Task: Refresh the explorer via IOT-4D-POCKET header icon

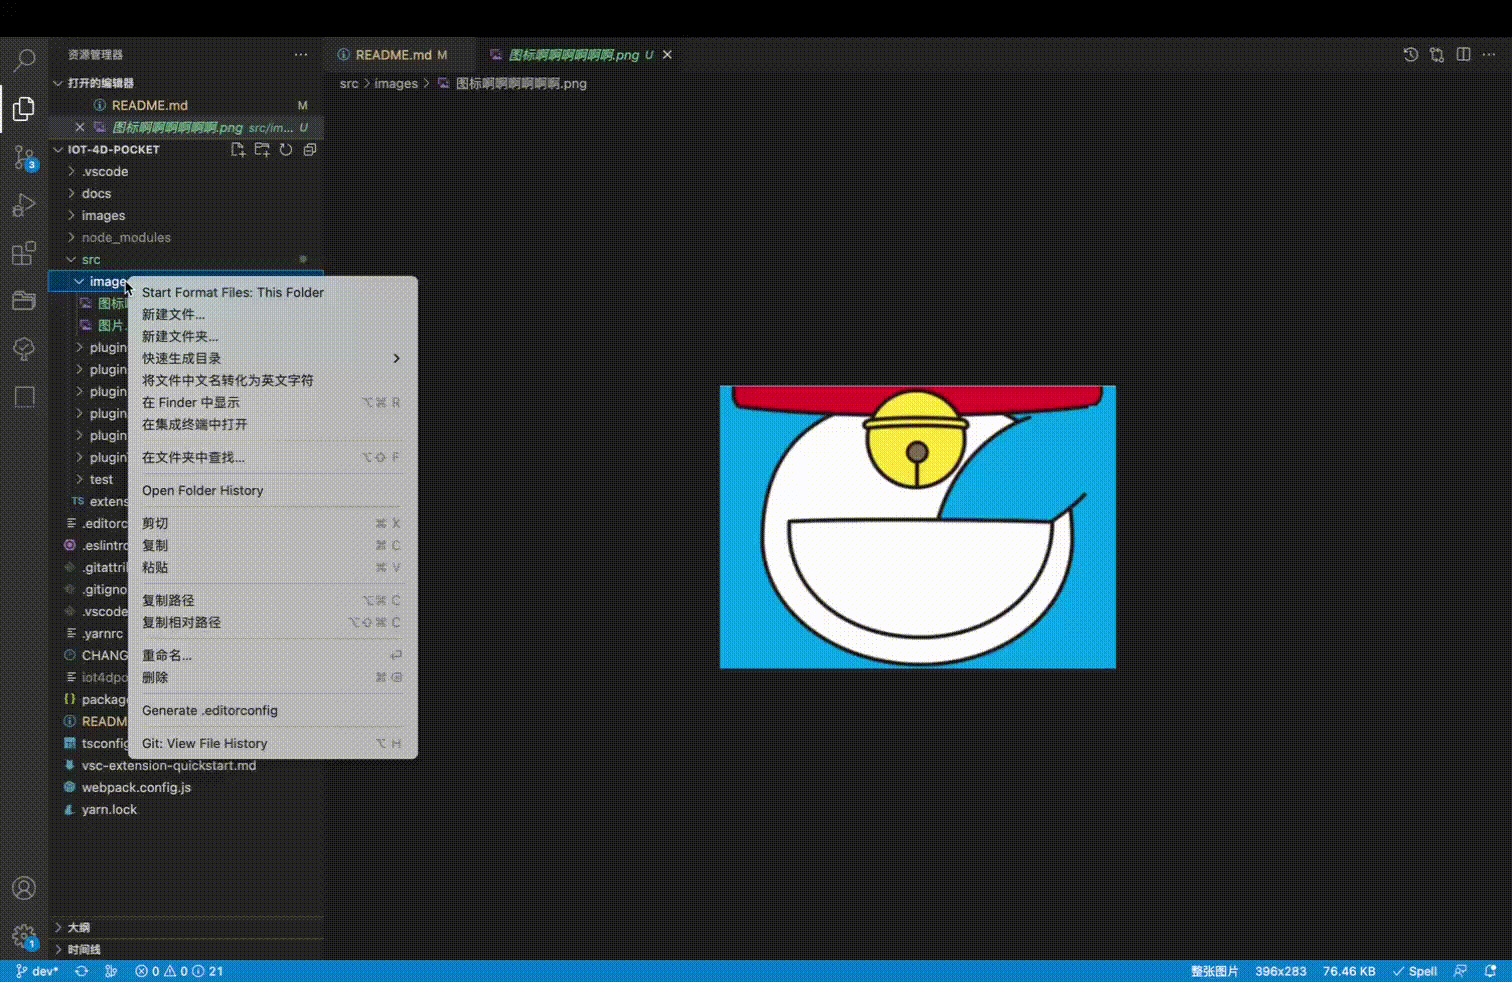Action: point(286,149)
